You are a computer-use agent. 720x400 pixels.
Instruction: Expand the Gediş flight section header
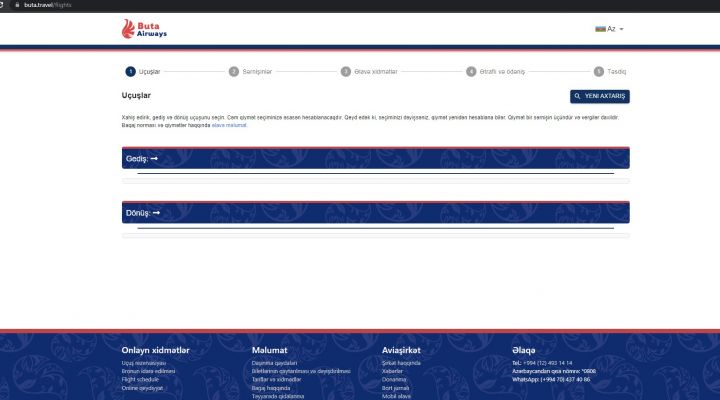375,159
